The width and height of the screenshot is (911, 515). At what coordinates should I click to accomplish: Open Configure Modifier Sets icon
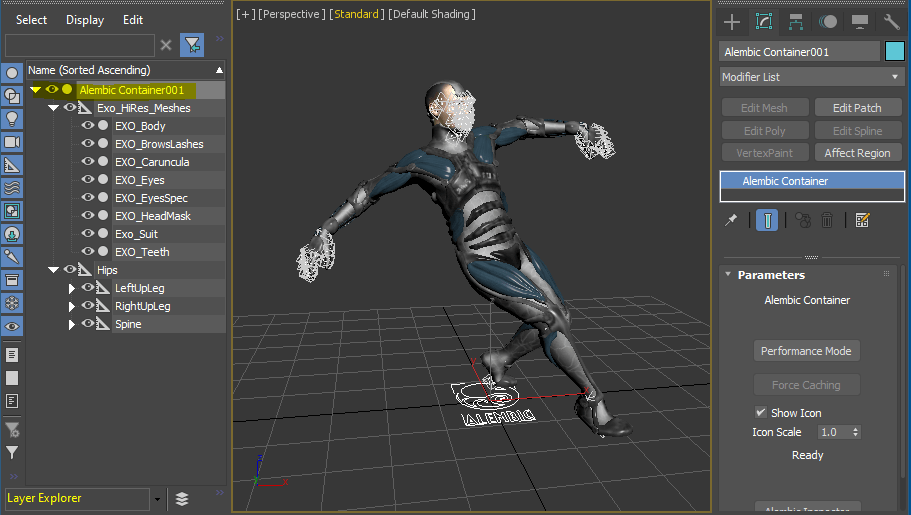(862, 220)
